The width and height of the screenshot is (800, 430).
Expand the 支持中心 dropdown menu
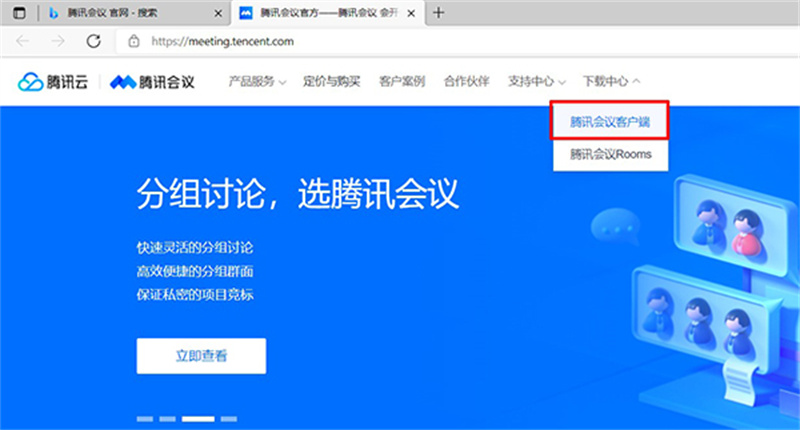click(537, 81)
